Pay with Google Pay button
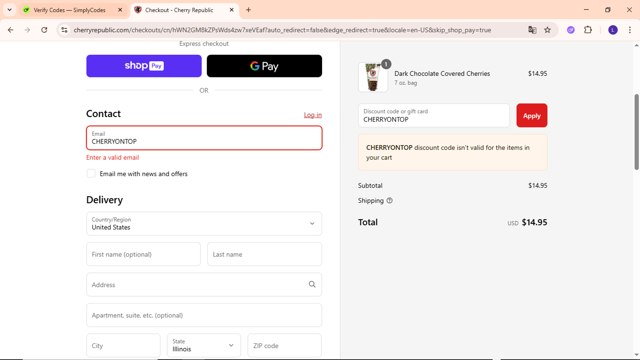640x360 pixels. click(x=264, y=66)
